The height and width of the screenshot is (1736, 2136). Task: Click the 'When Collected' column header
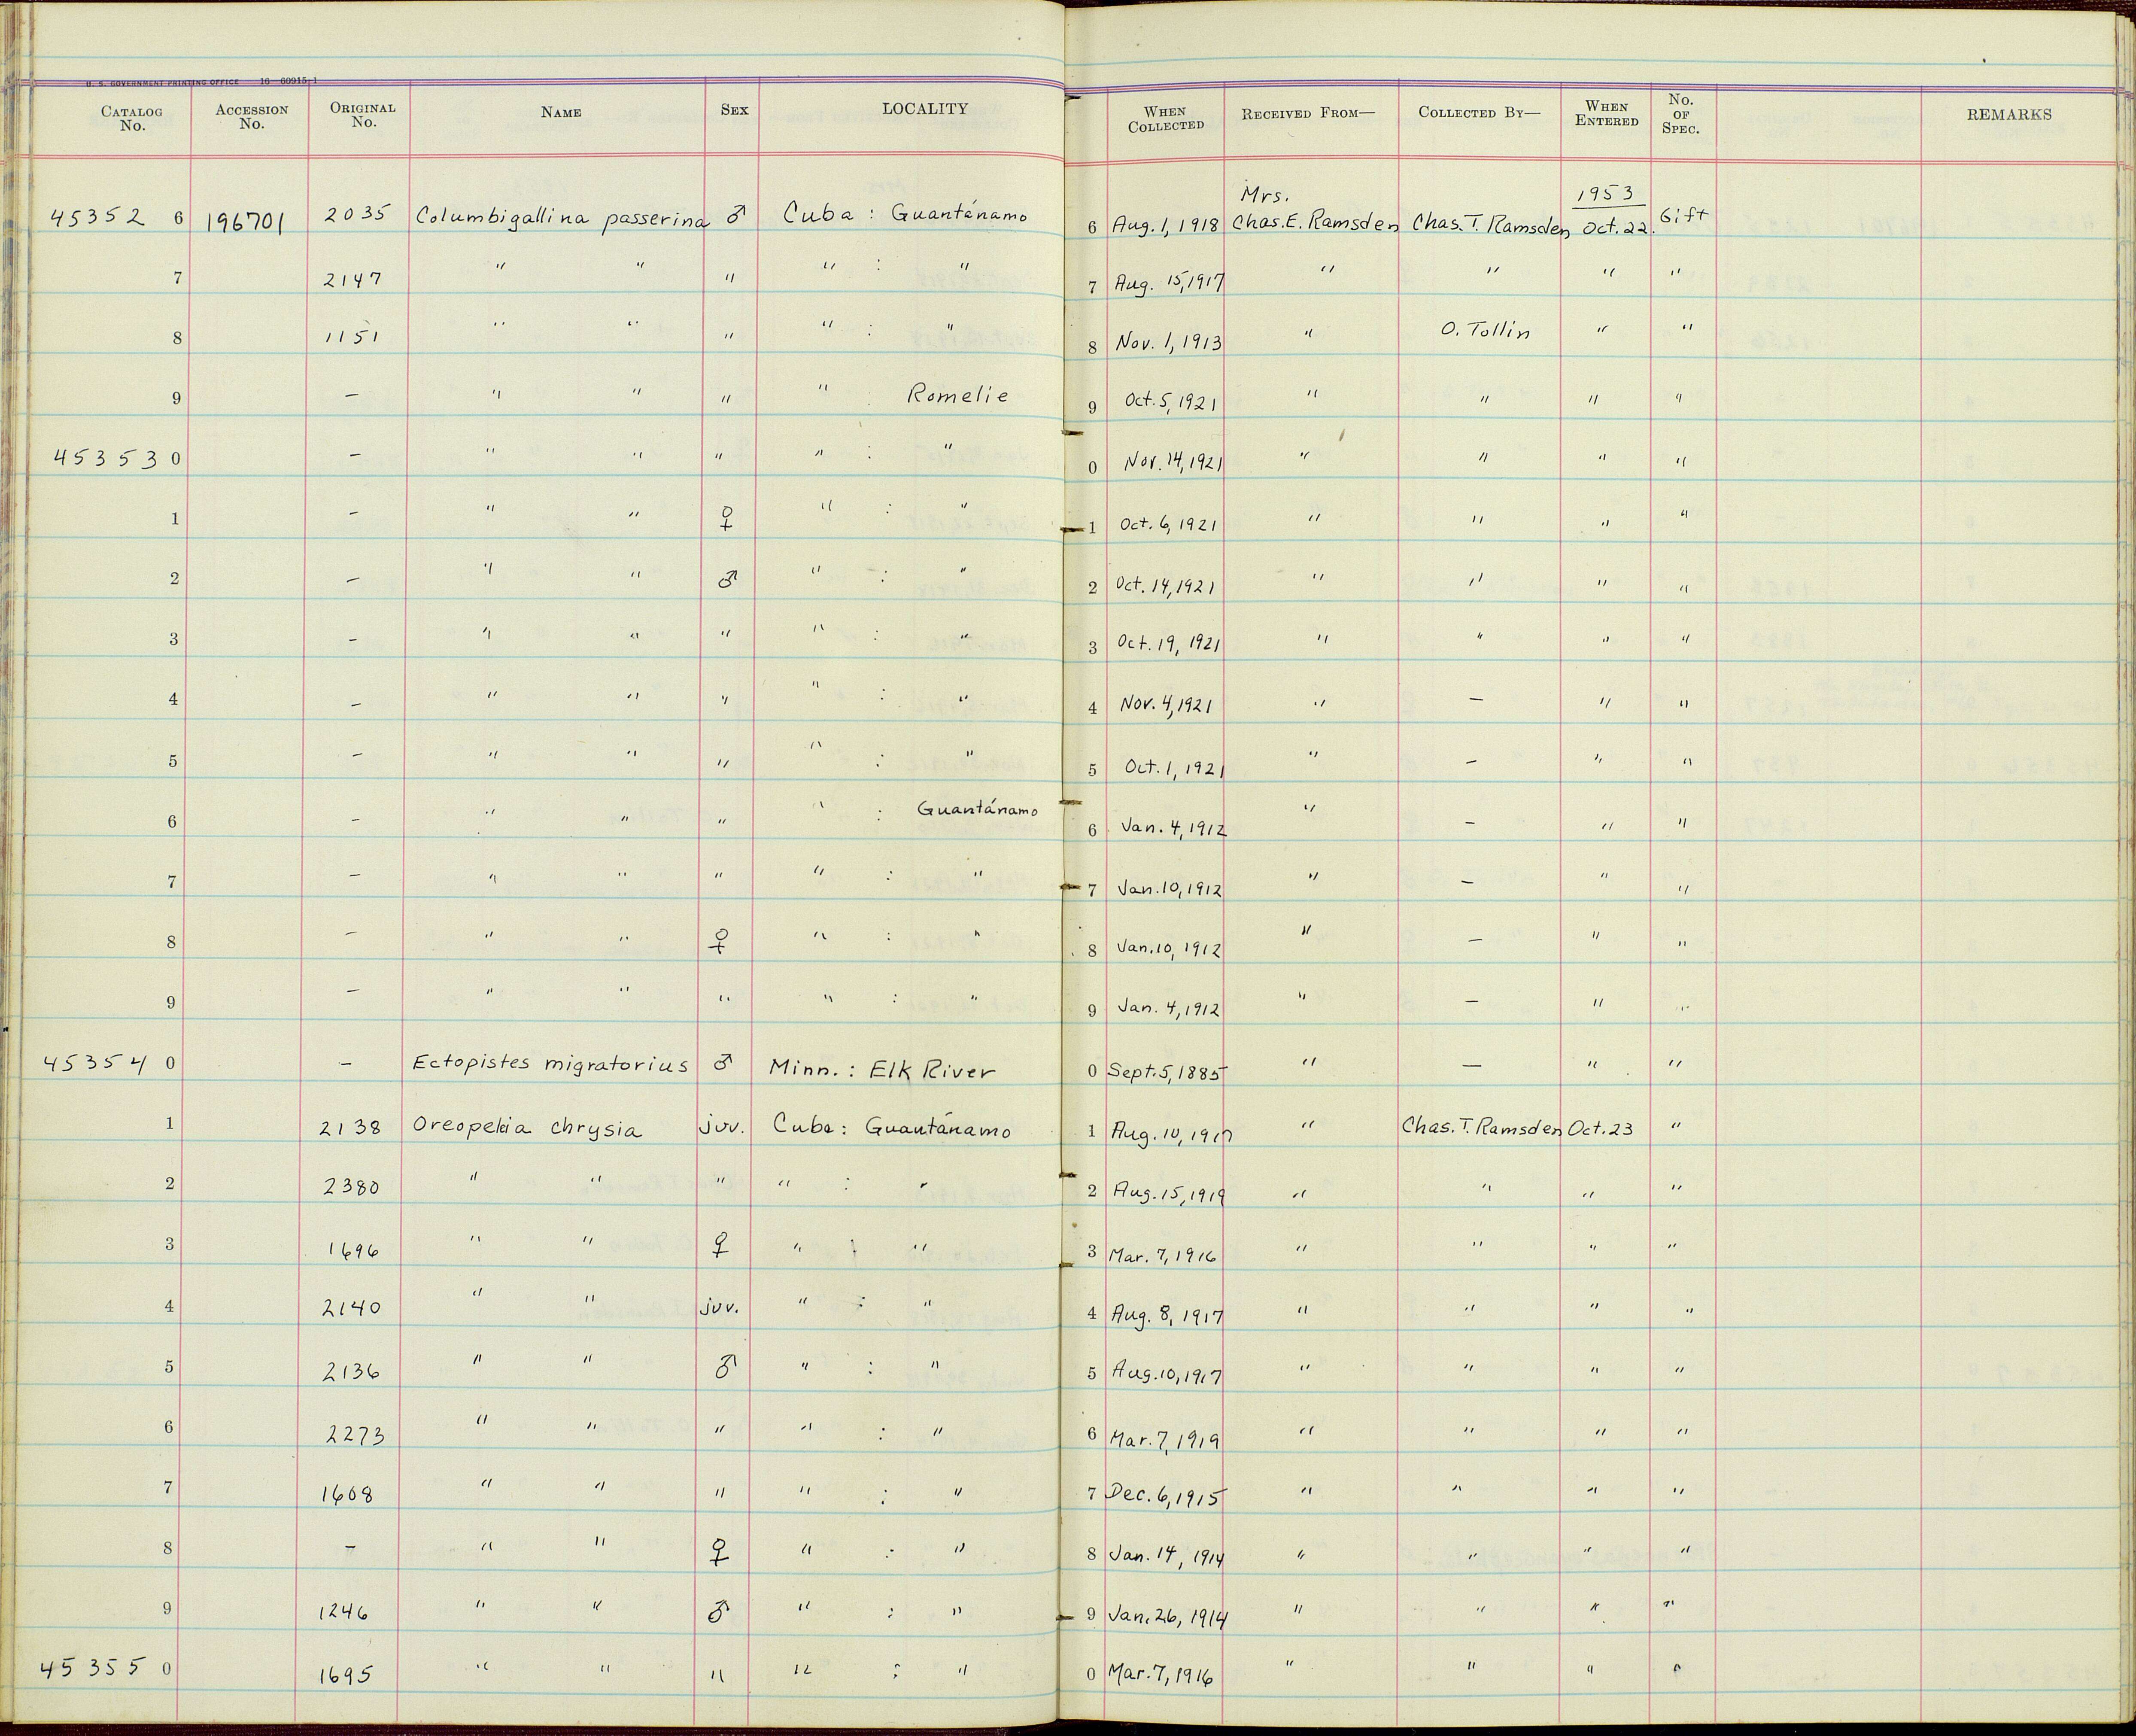[1166, 119]
